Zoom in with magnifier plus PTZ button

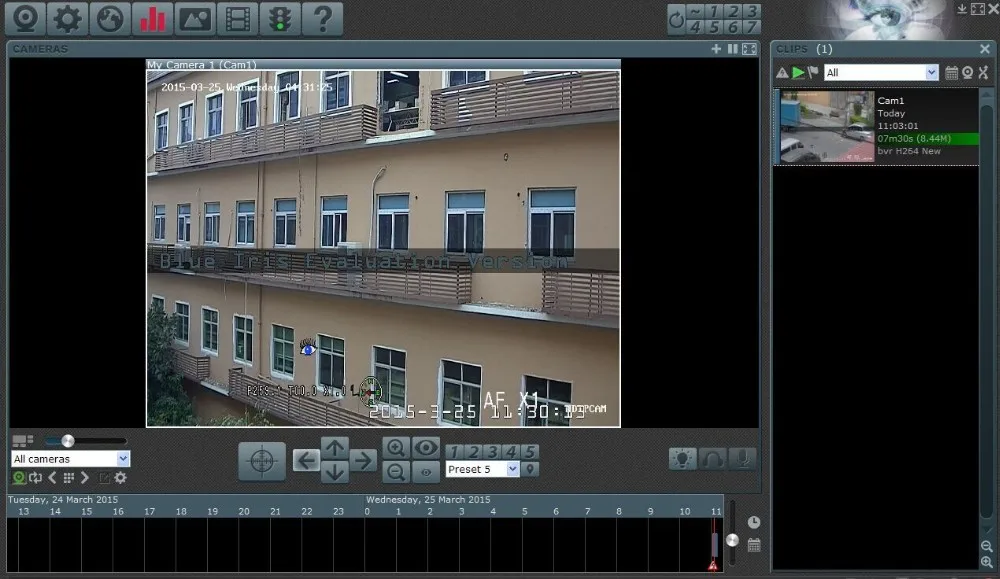[395, 448]
